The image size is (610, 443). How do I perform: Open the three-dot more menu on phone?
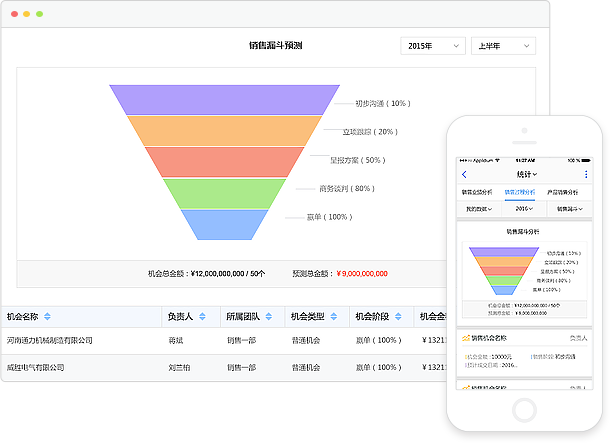pos(586,175)
